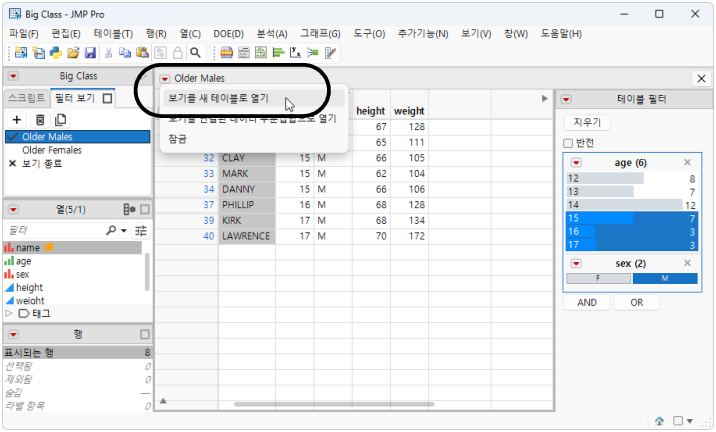Screen dimensions: 716x432
Task: Click the OR button
Action: [636, 302]
